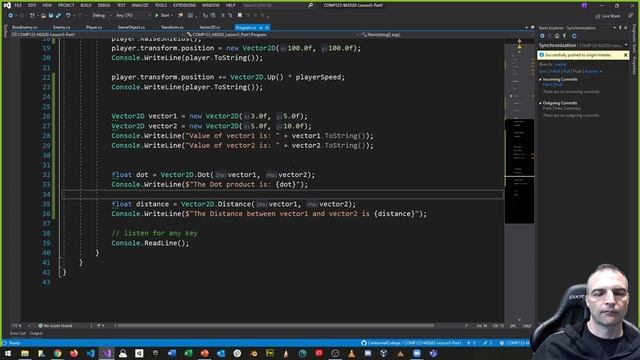Collapse the Incoming Commits section

click(x=540, y=79)
